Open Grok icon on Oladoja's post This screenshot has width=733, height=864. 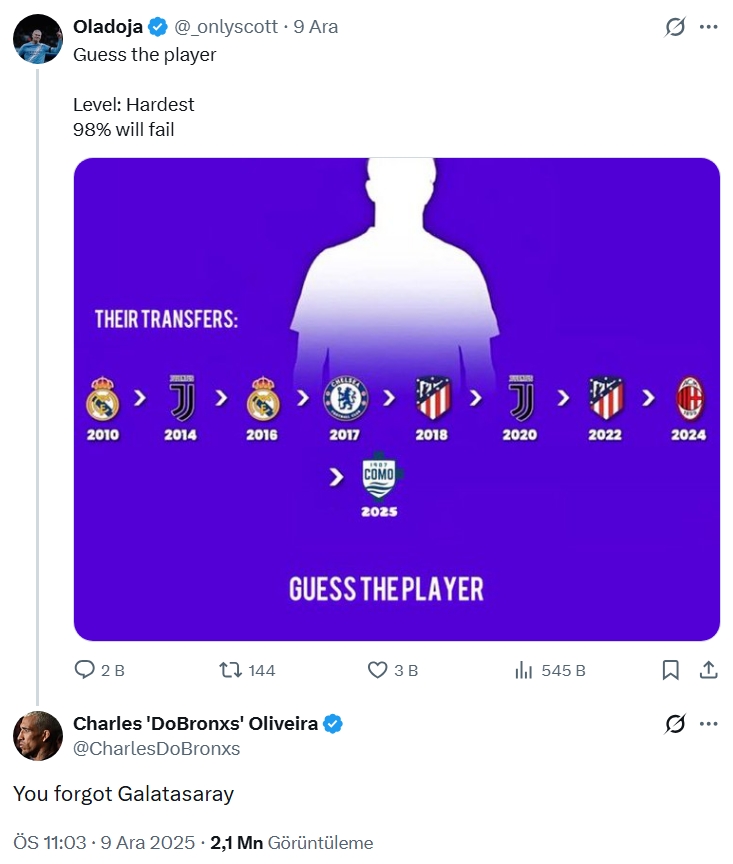[675, 27]
